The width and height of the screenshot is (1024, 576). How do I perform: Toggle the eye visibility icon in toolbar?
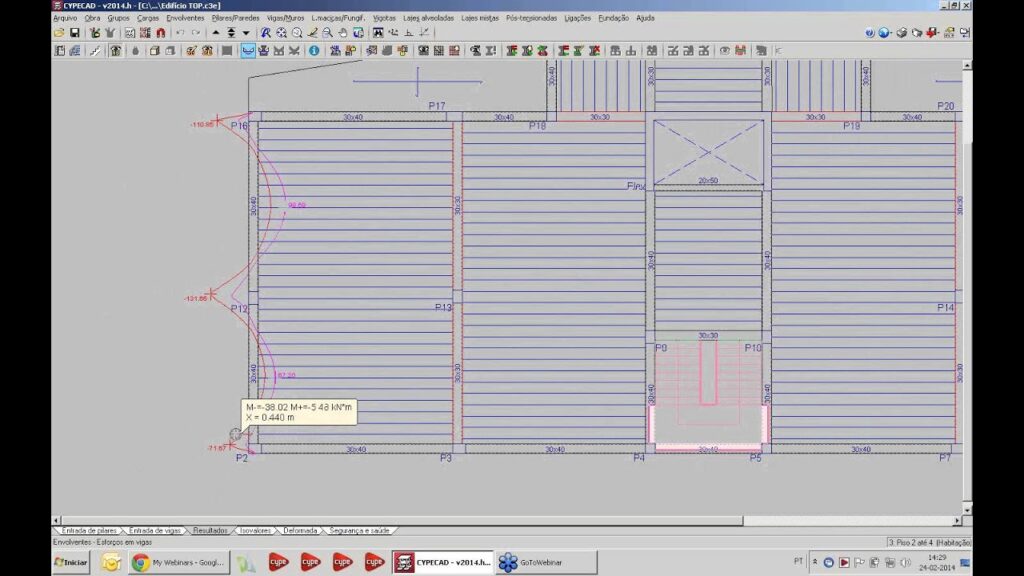(x=725, y=50)
